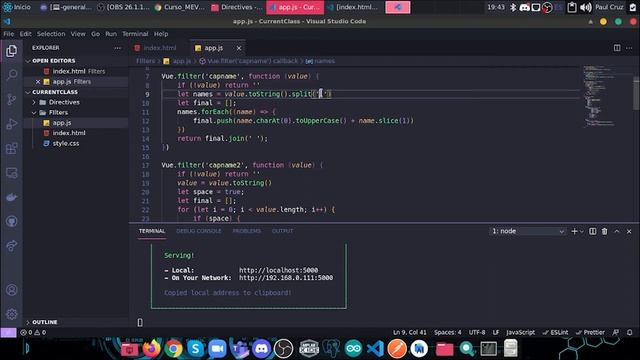Switch to the index.html editor tab
The height and width of the screenshot is (360, 640).
pyautogui.click(x=160, y=48)
